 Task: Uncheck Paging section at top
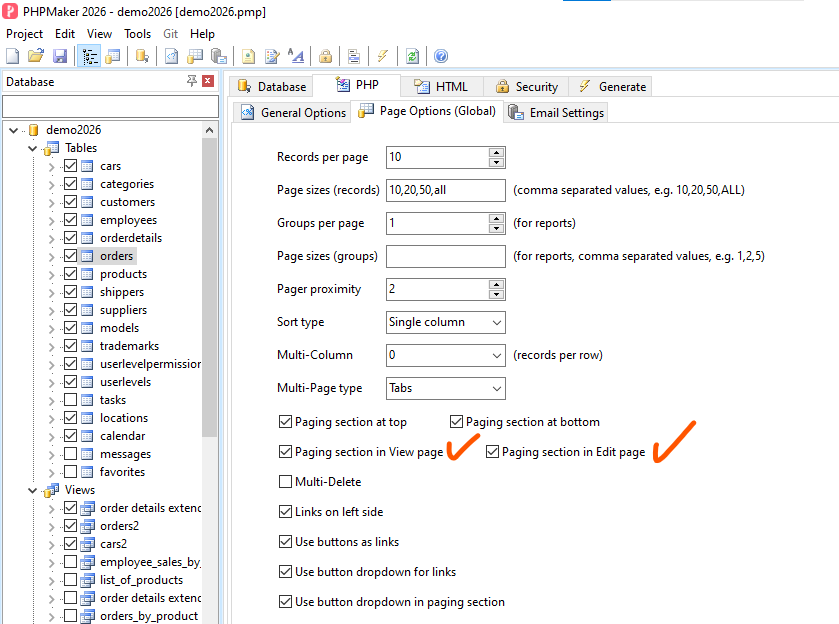pos(286,422)
